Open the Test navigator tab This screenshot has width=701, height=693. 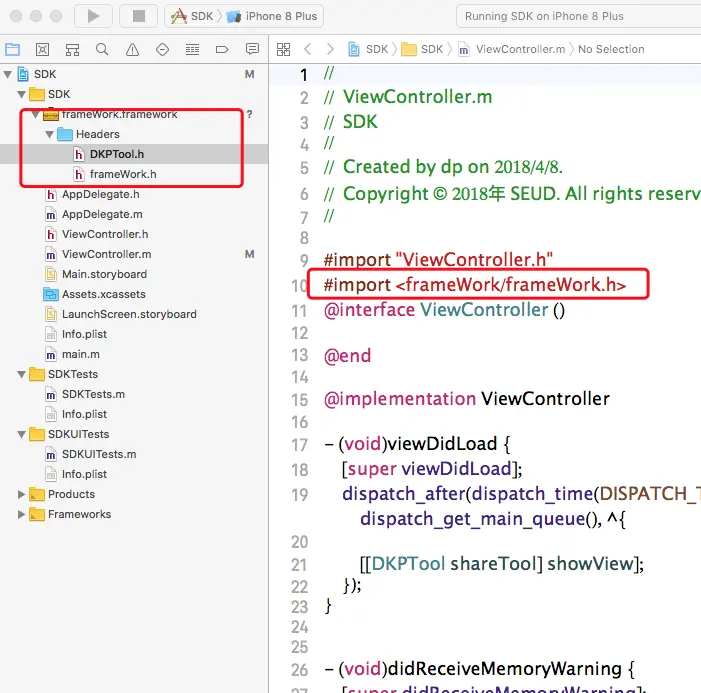tap(162, 49)
